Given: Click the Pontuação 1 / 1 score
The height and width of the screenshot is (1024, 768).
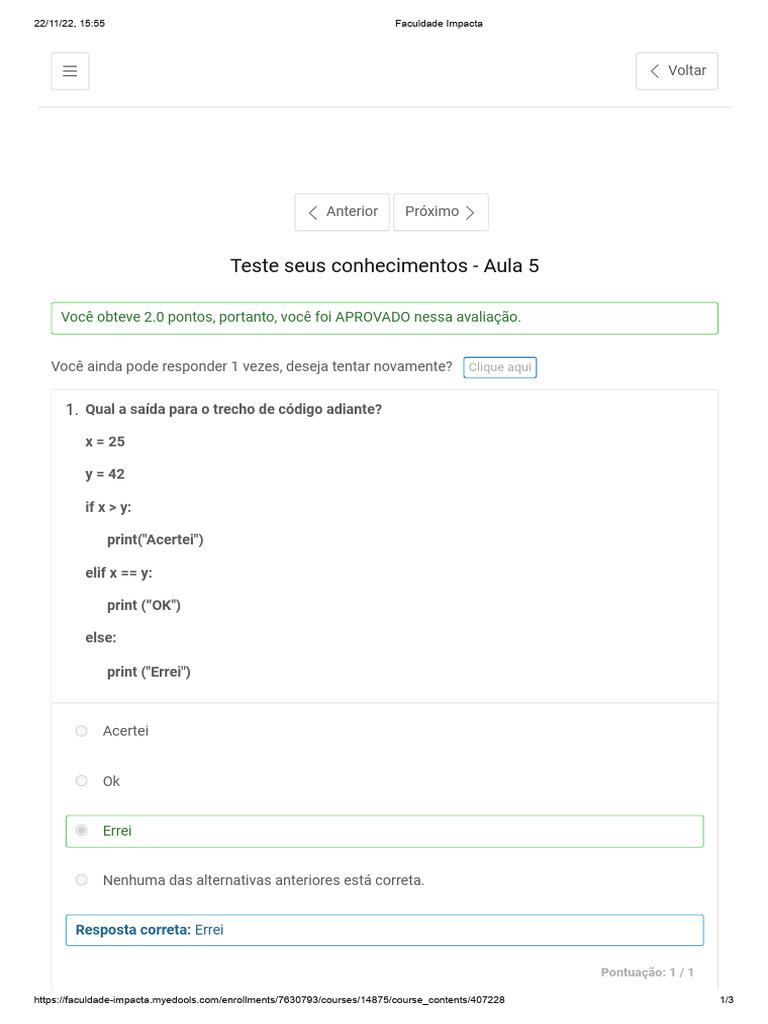Looking at the screenshot, I should [647, 972].
